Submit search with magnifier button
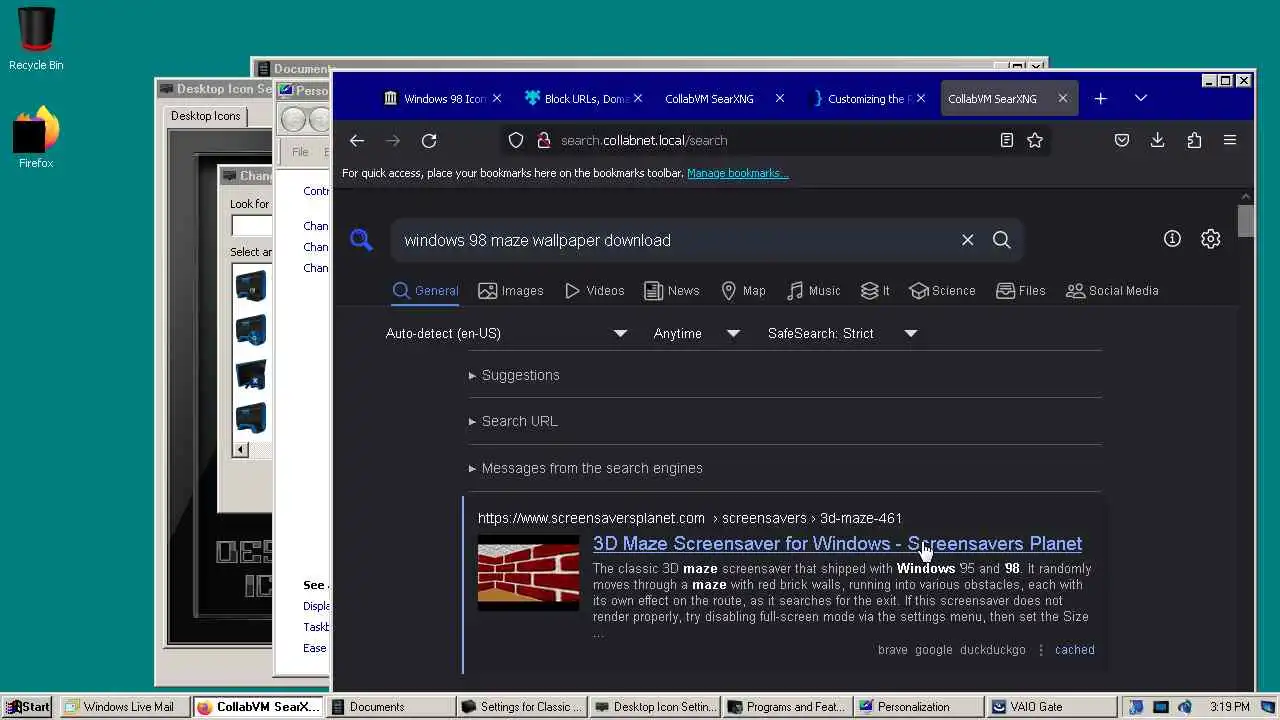 click(1001, 240)
